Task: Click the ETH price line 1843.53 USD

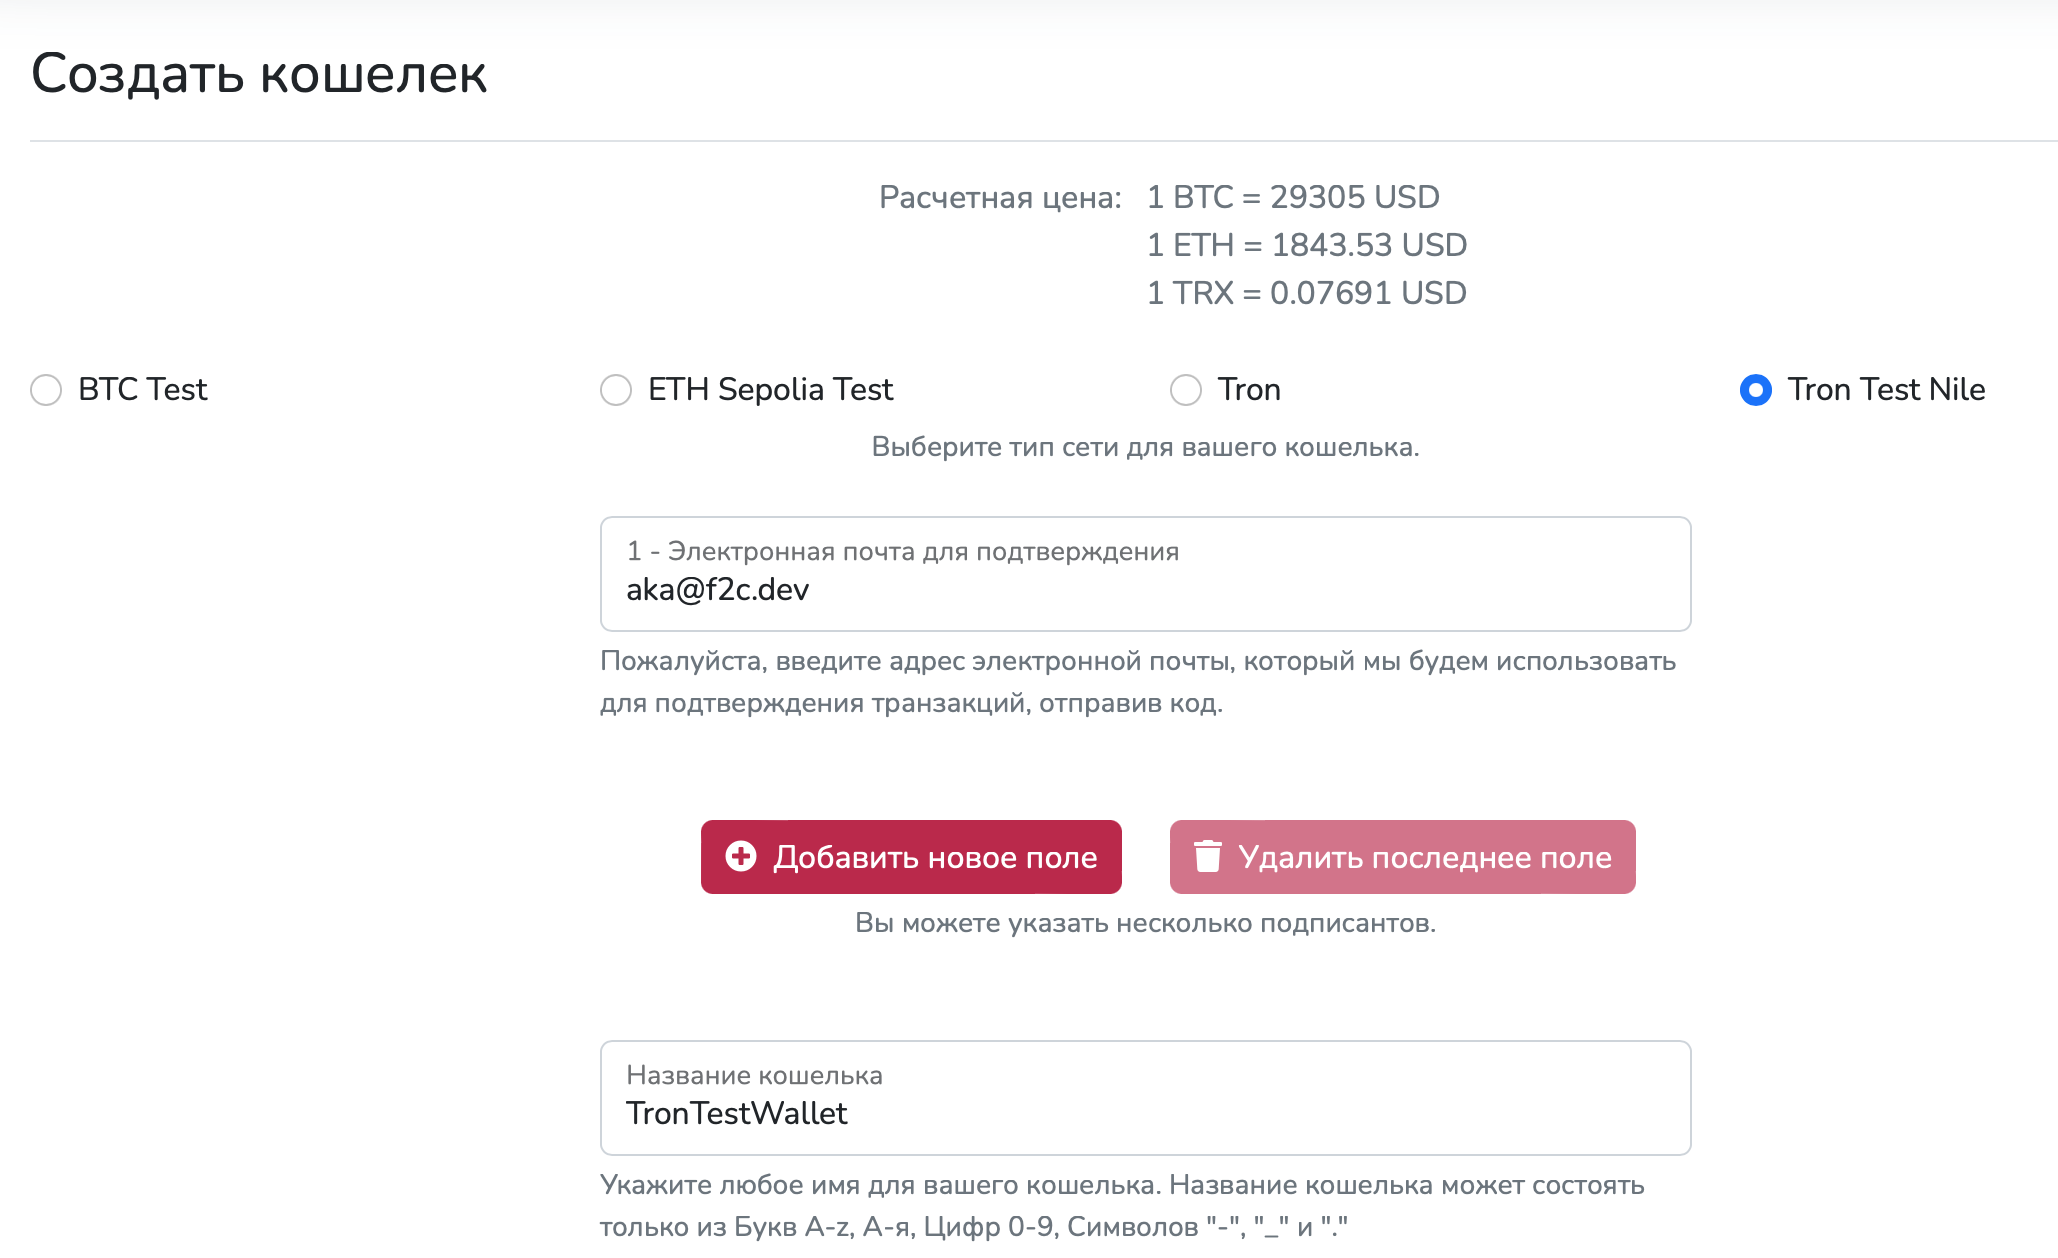Action: click(x=1307, y=246)
